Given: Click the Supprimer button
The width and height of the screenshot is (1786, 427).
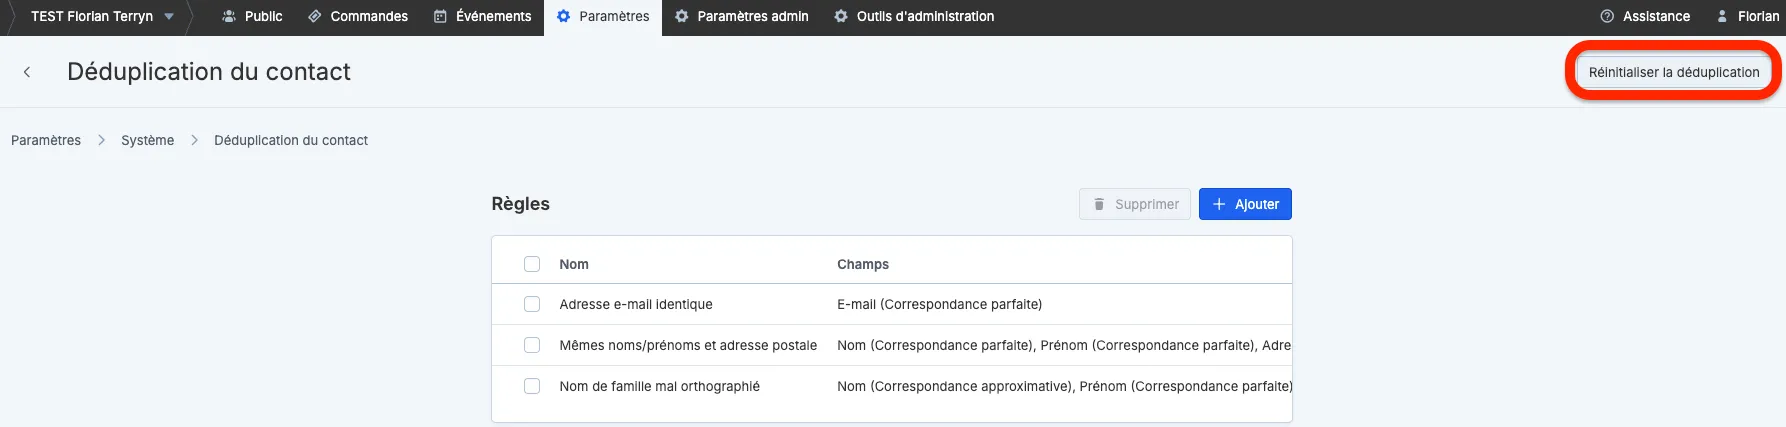Looking at the screenshot, I should point(1135,204).
